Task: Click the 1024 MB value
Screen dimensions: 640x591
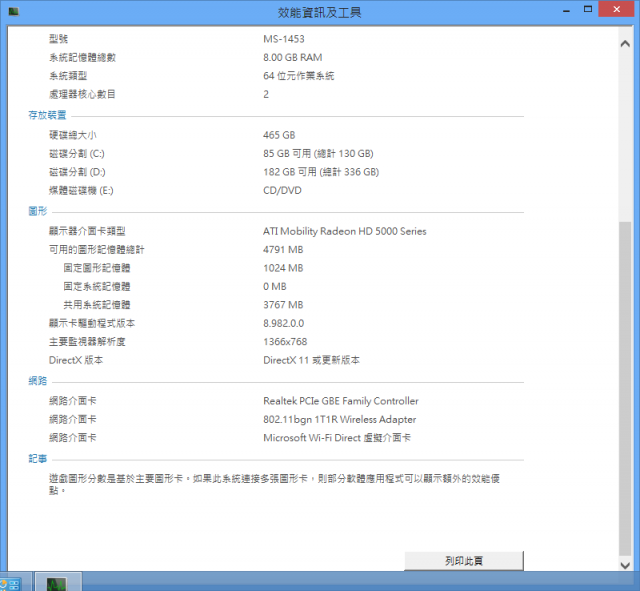Action: click(x=283, y=268)
